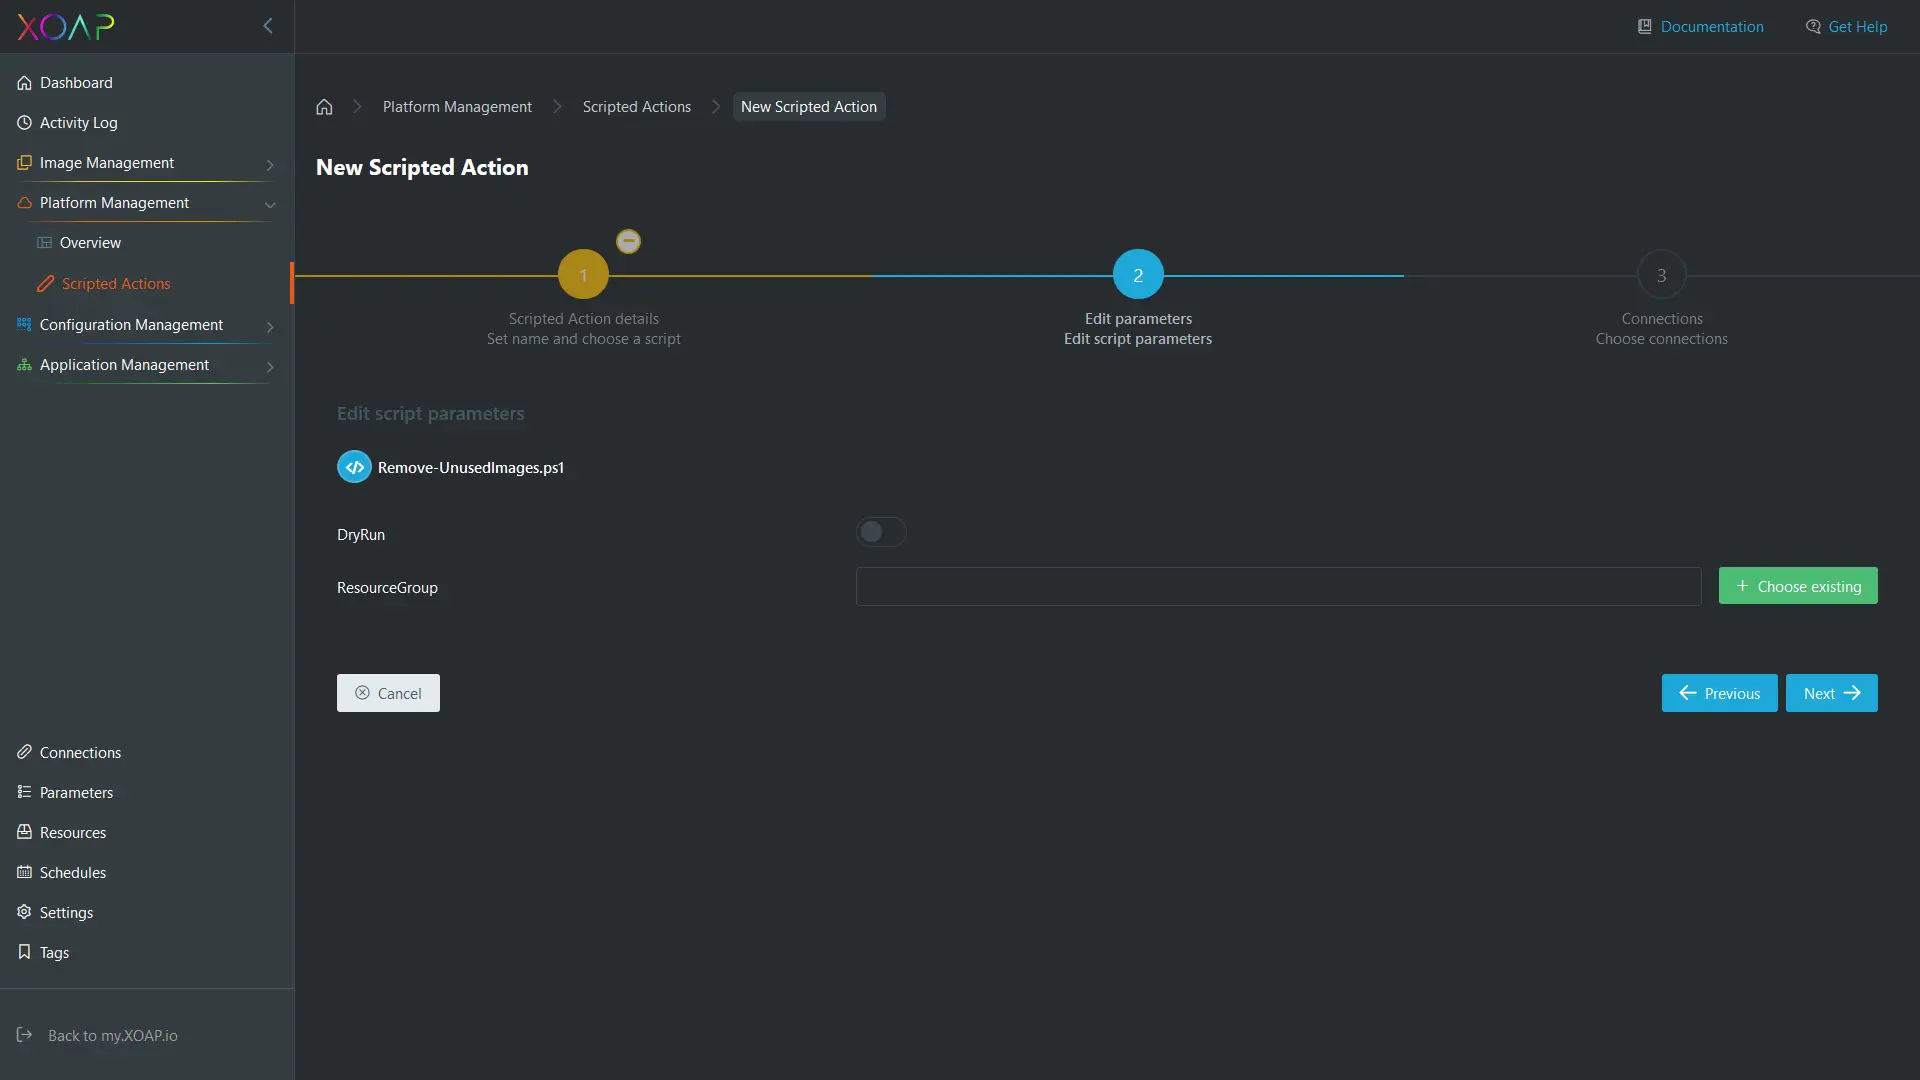Click the script code icon beside Remove-UnusedImages.ps1
Image resolution: width=1920 pixels, height=1080 pixels.
[354, 467]
